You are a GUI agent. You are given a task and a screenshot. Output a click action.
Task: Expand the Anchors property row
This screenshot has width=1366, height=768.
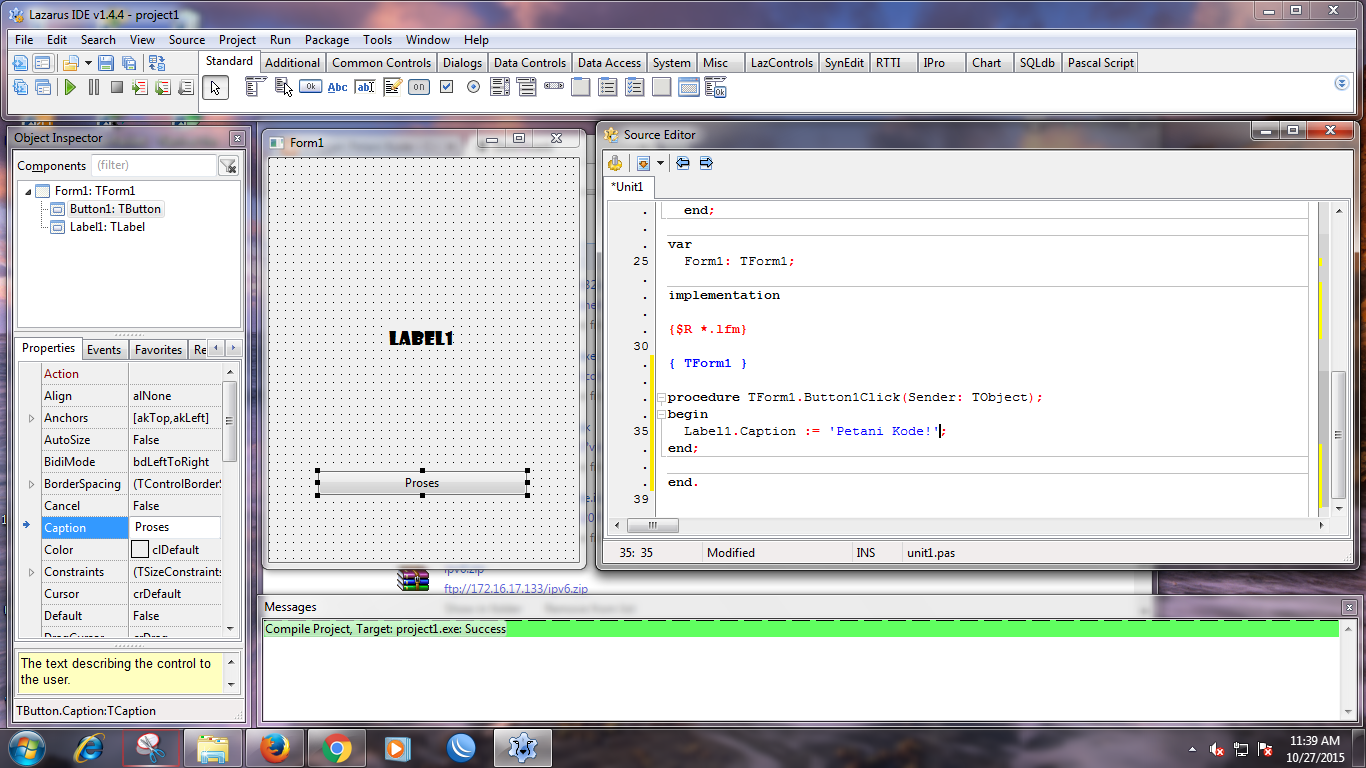tap(31, 417)
